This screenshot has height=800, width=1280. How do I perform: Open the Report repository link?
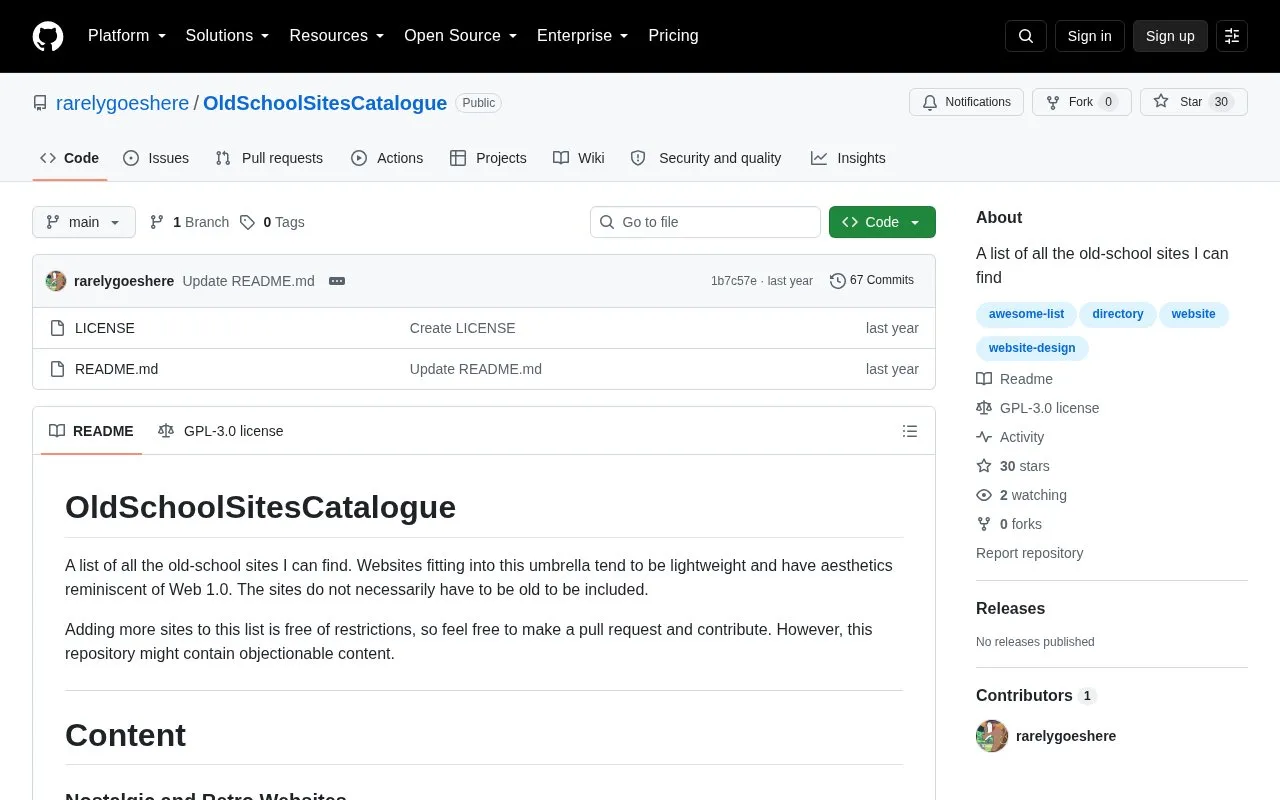pyautogui.click(x=1029, y=553)
